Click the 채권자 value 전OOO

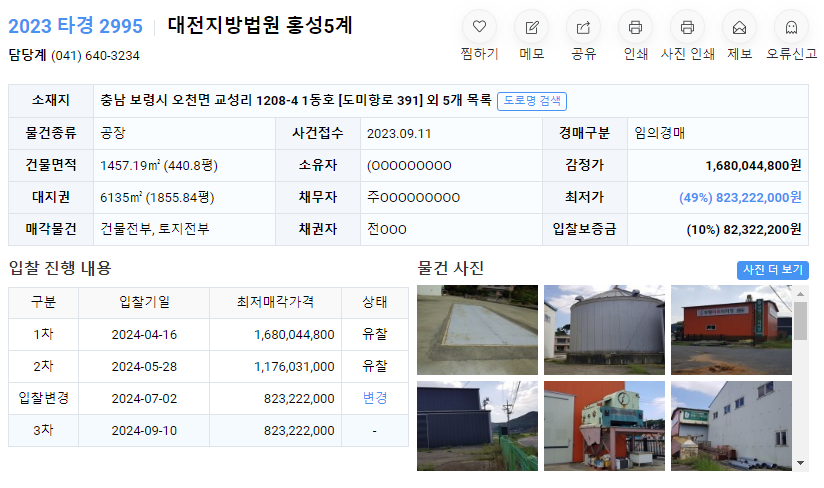(x=387, y=229)
